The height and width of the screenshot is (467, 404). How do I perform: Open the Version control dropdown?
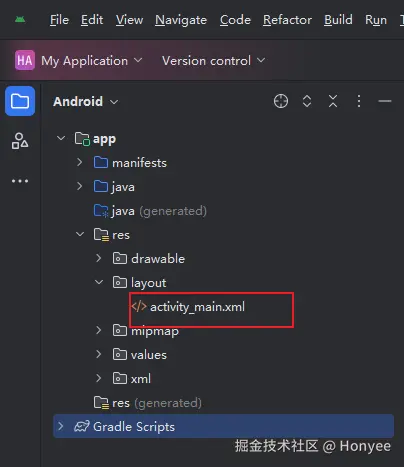(x=213, y=61)
